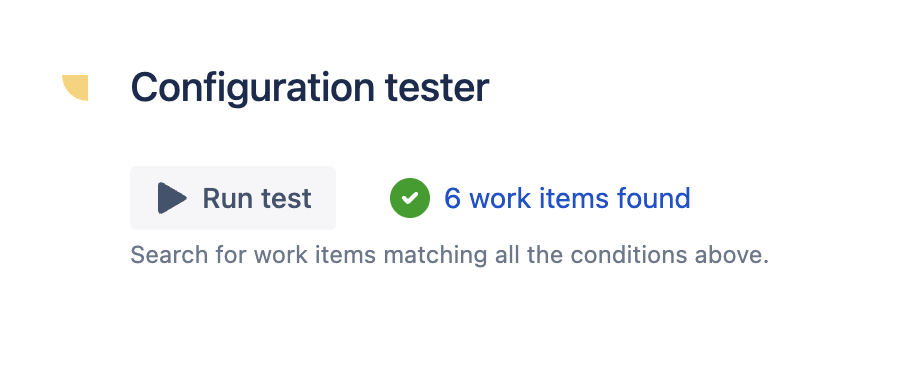Screen dimensions: 924x382
Task: Click the text label Run test
Action: pos(257,199)
